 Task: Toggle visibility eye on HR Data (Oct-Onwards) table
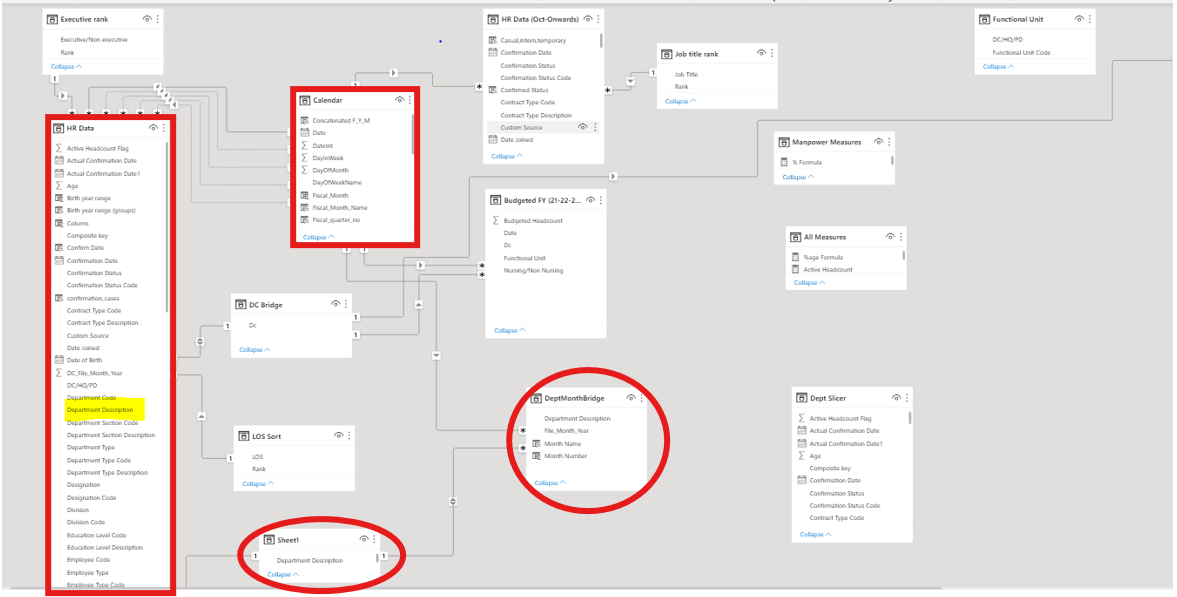pyautogui.click(x=588, y=19)
